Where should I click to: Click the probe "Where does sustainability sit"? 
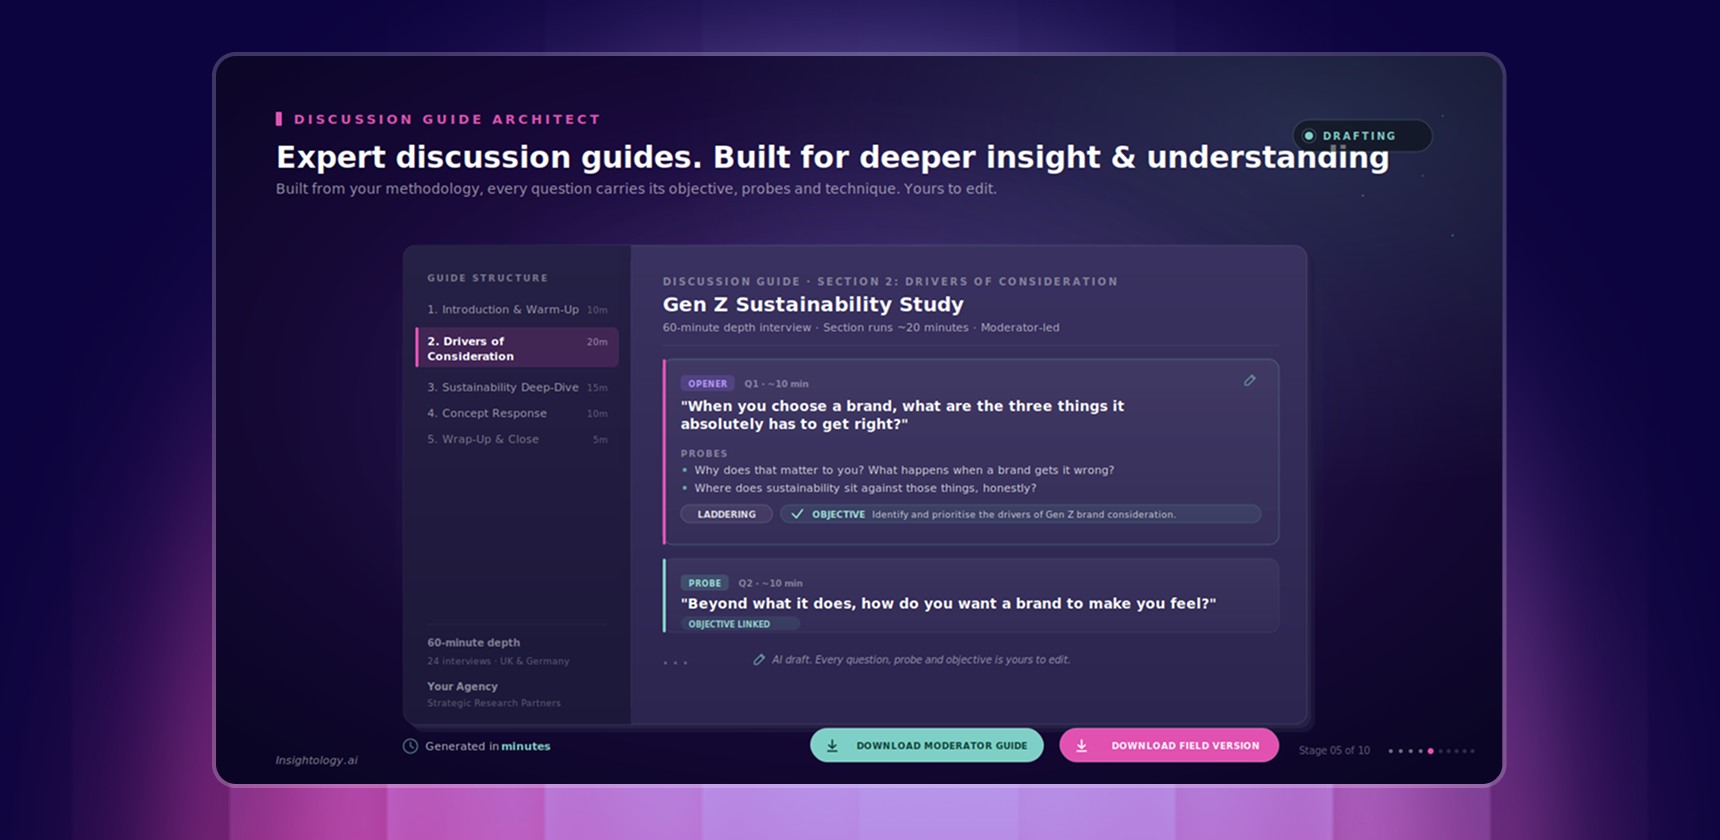coord(865,488)
